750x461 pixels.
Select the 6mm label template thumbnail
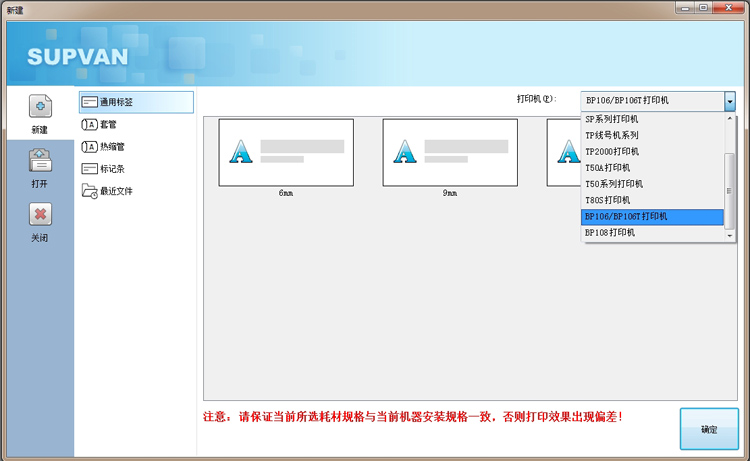coord(286,152)
